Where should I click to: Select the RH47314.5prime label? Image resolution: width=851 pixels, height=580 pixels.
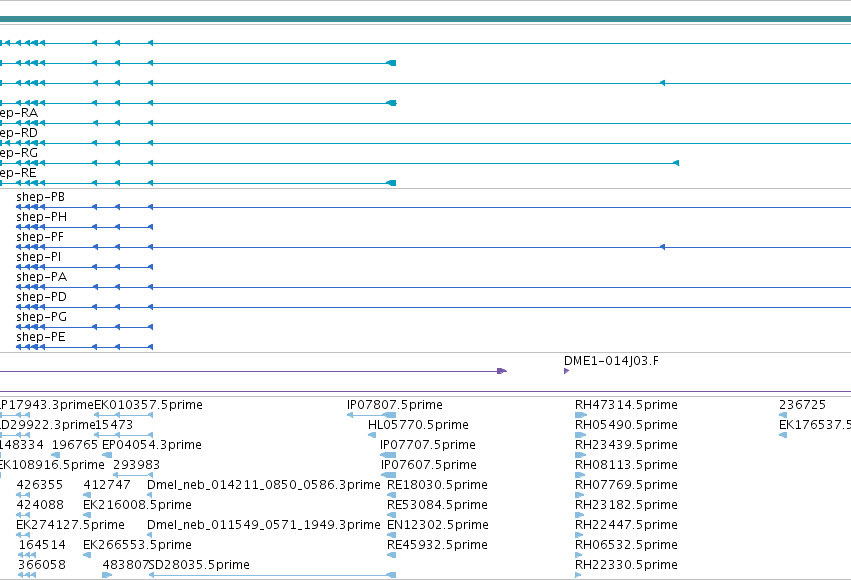[626, 405]
